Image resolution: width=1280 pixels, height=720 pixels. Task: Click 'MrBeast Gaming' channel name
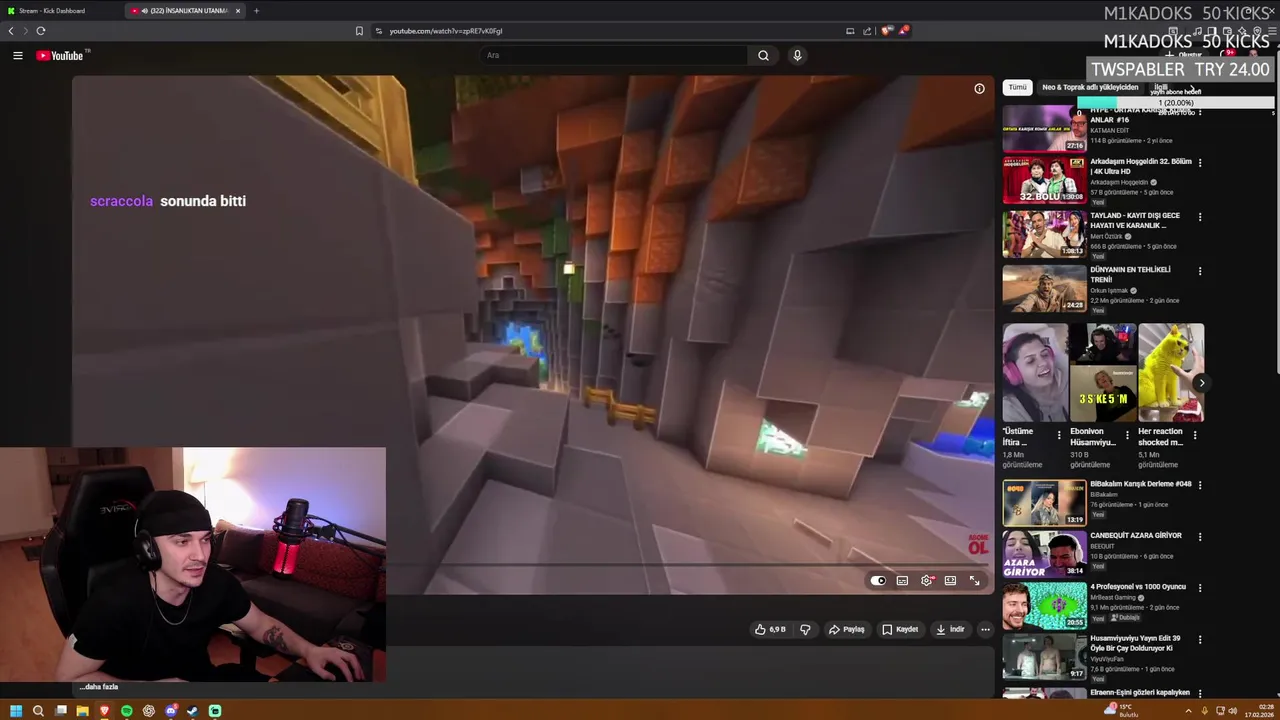pos(1113,597)
